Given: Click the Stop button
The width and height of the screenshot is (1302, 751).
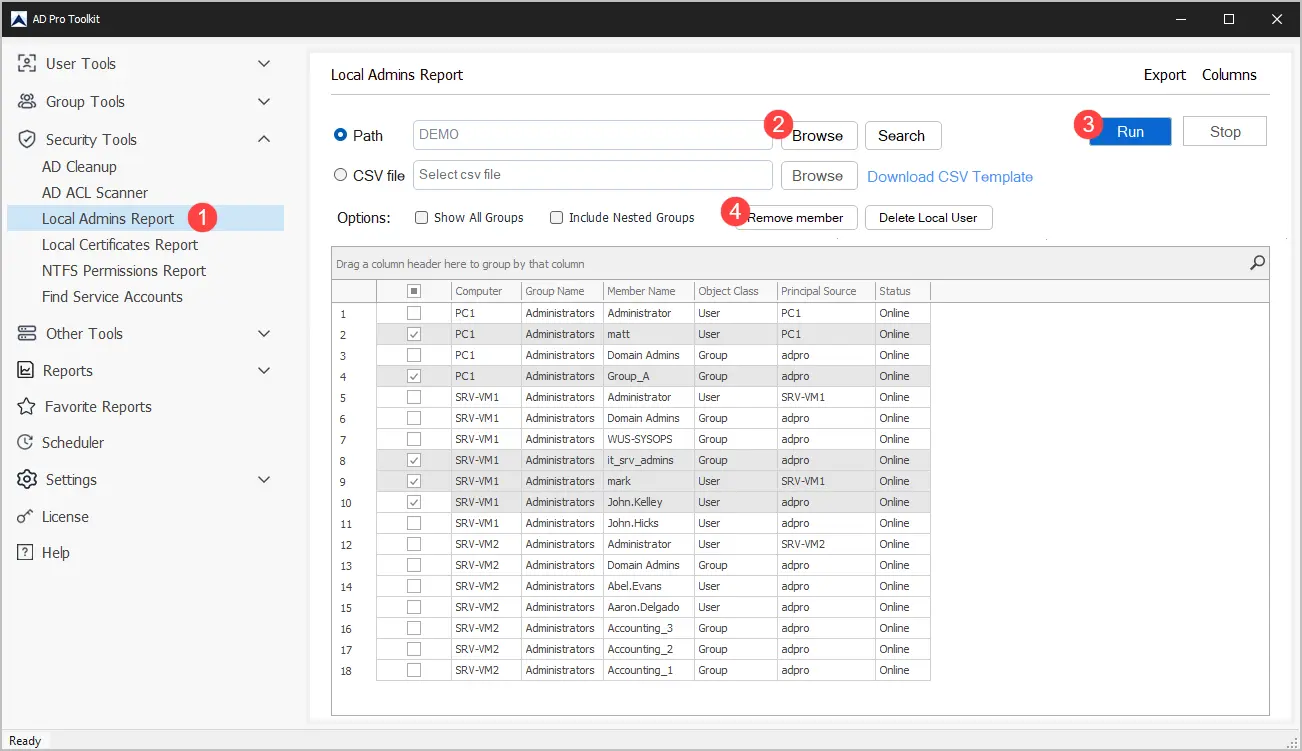Looking at the screenshot, I should [1225, 131].
